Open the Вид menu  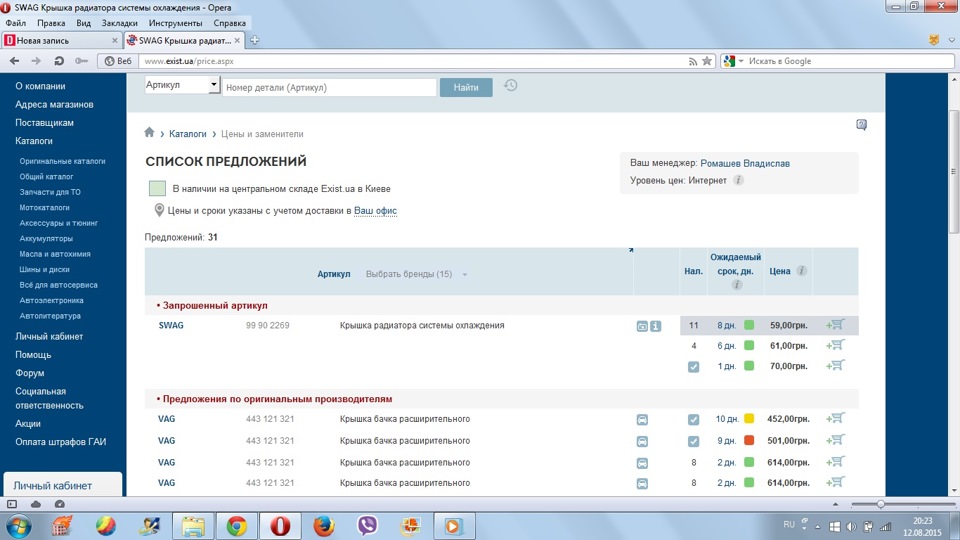point(83,23)
